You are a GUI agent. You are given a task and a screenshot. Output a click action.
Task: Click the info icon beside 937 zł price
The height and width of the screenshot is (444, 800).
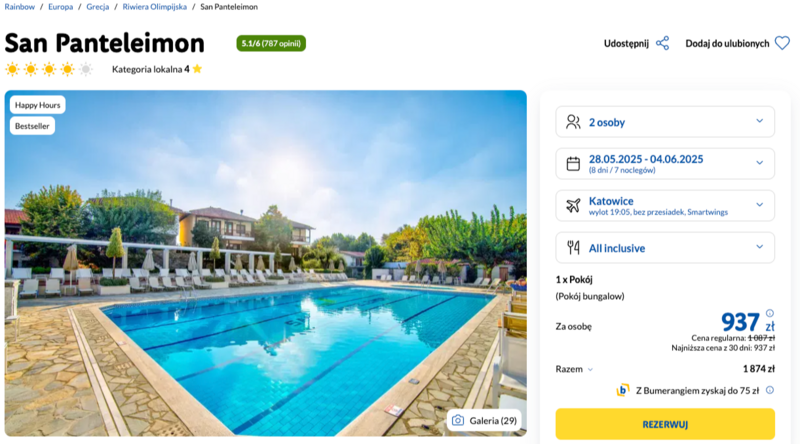click(769, 313)
